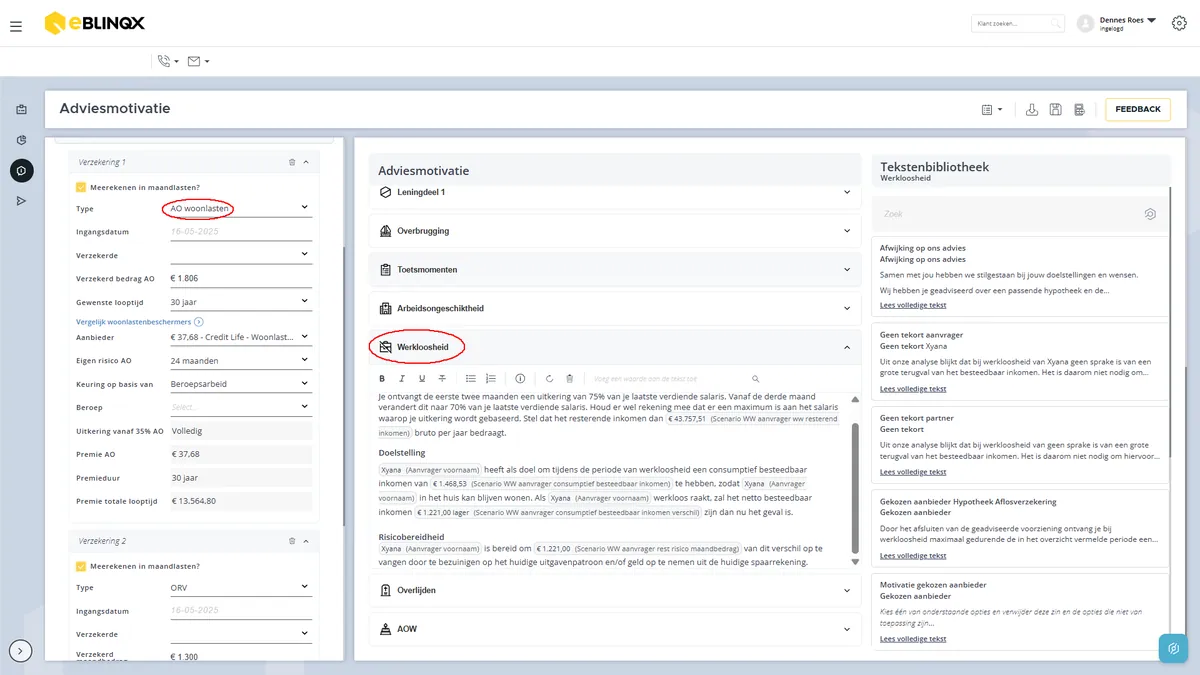Screen dimensions: 1200x675
Task: Open the Eigen risico AO dropdown
Action: (x=240, y=360)
